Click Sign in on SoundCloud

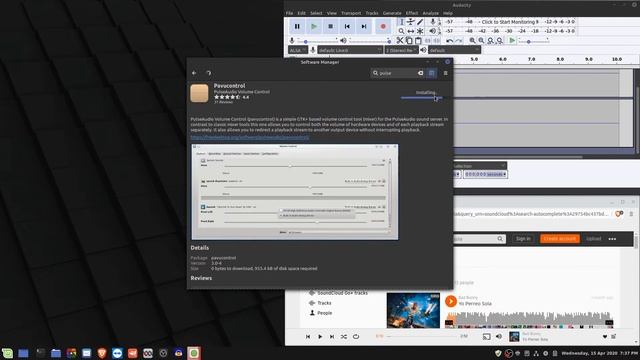coord(523,239)
